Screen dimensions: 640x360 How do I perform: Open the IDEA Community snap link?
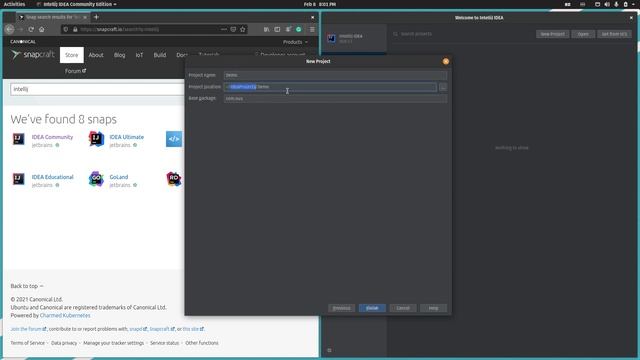click(52, 137)
